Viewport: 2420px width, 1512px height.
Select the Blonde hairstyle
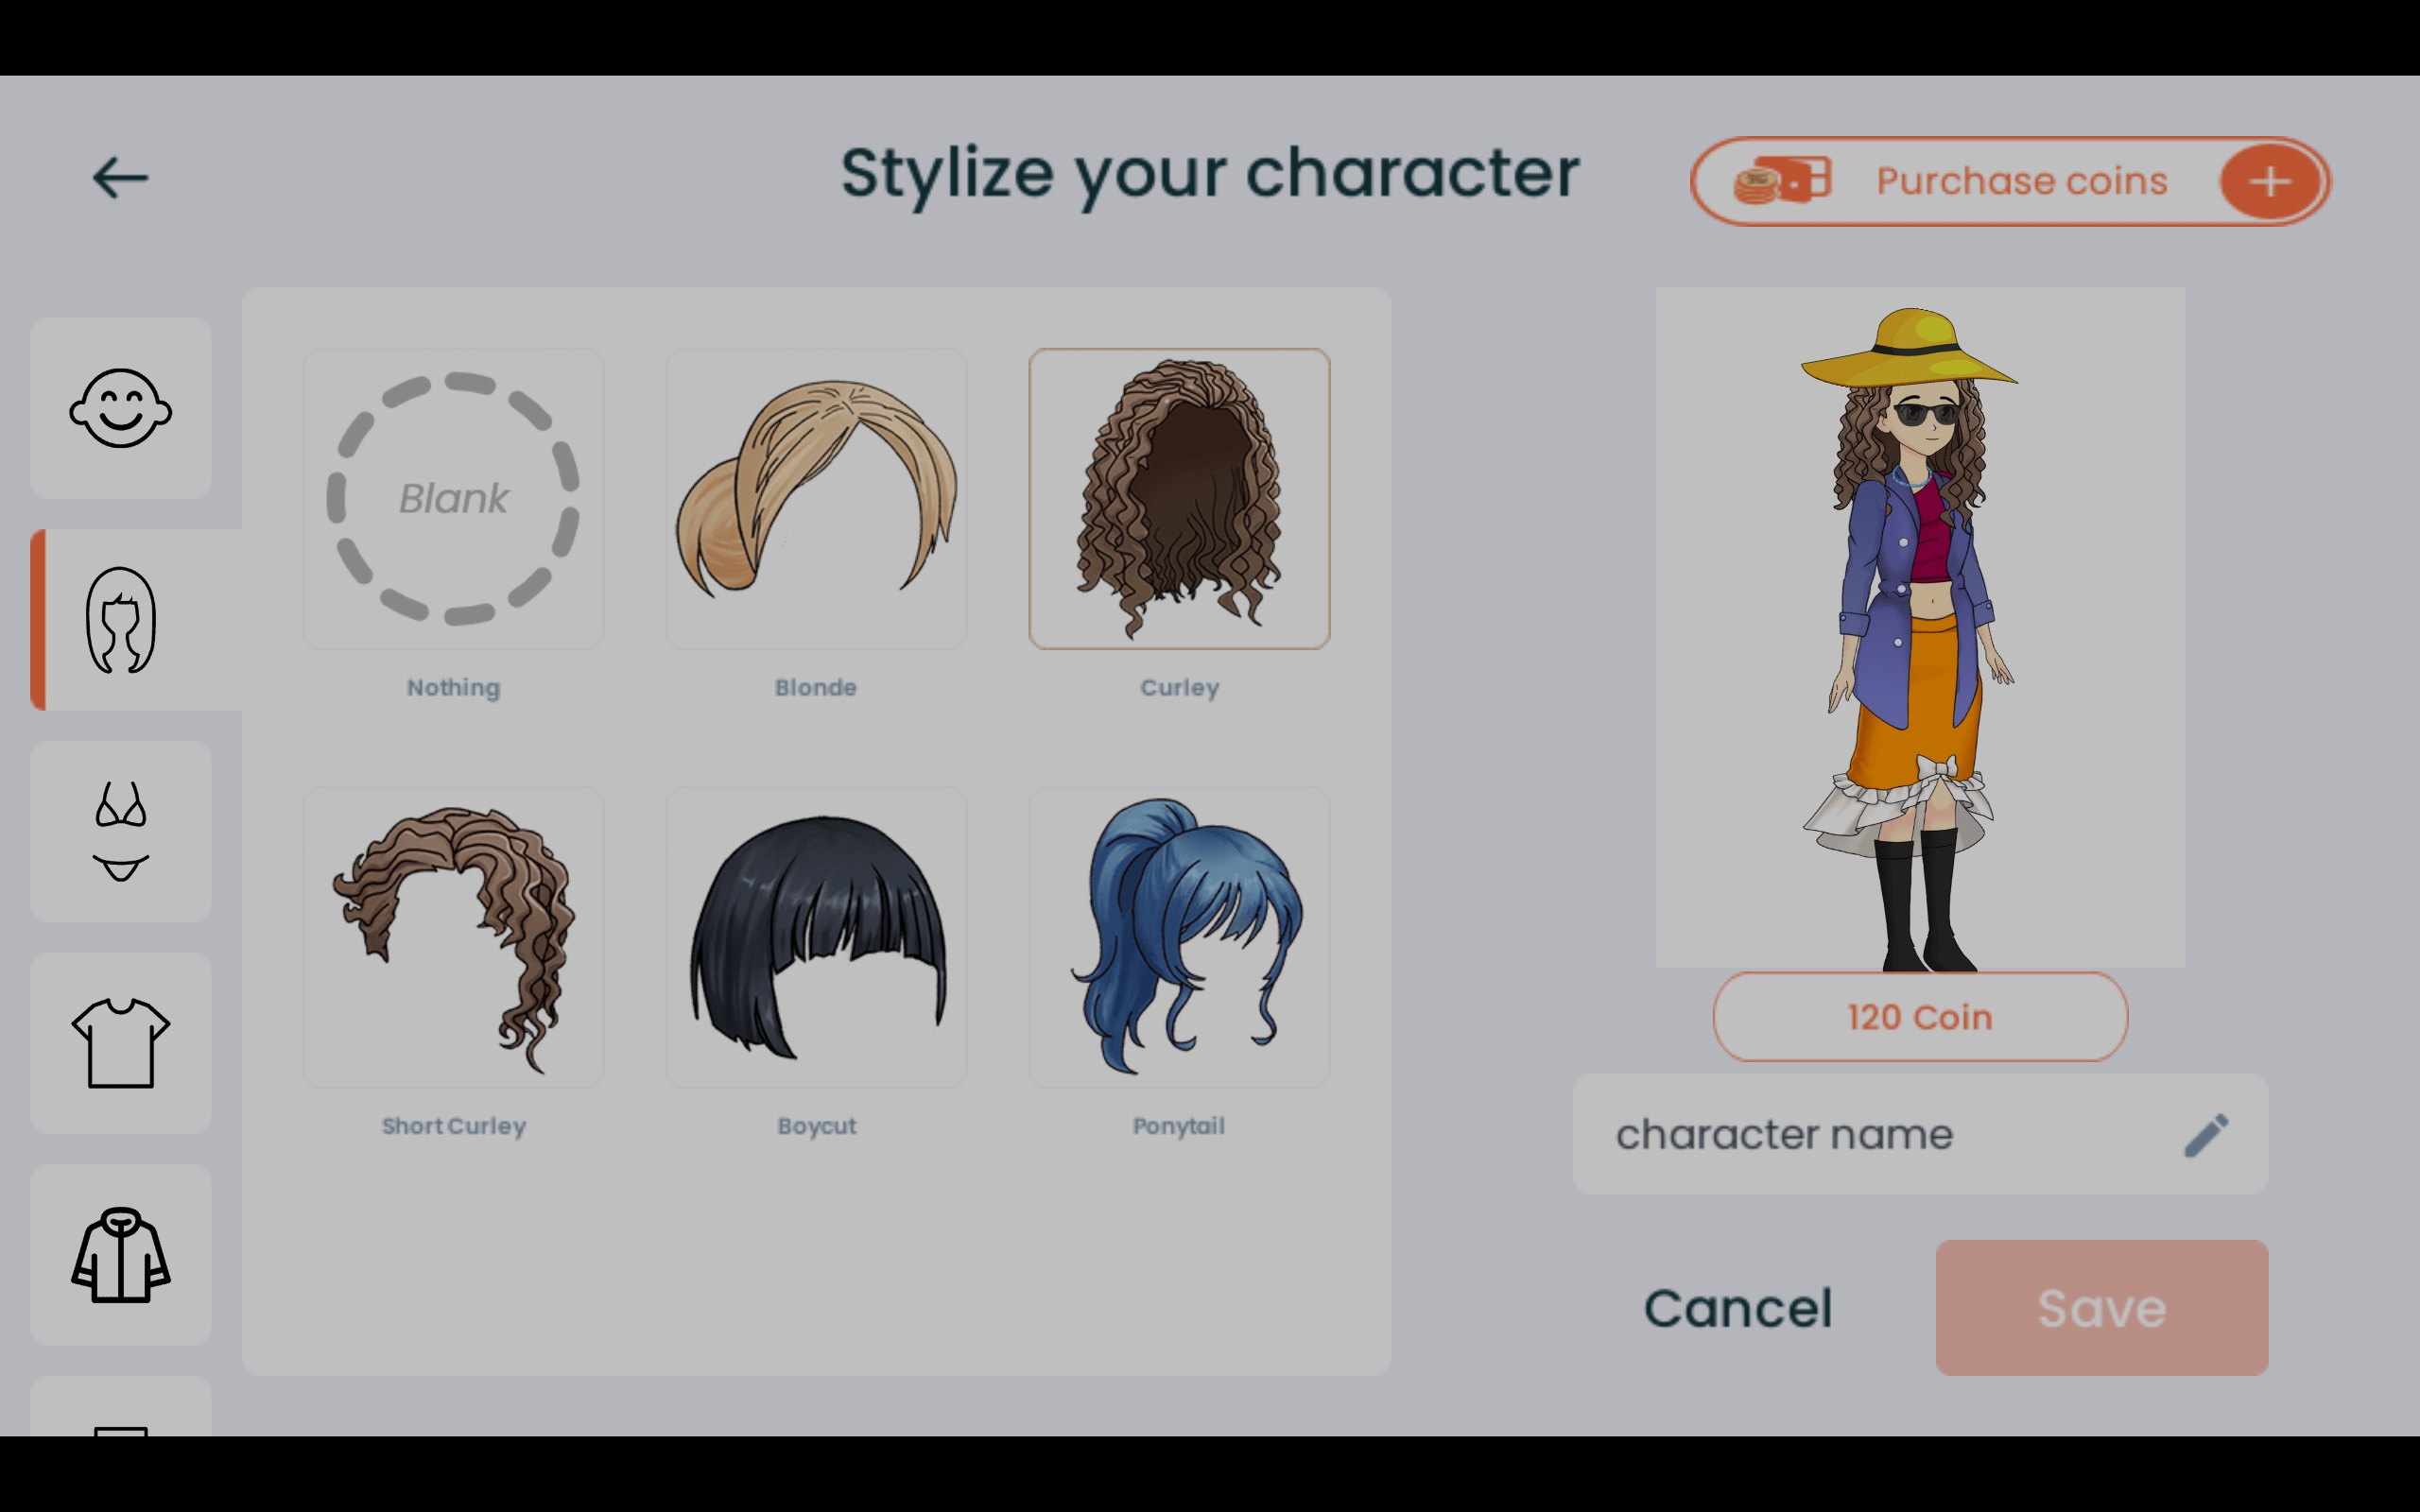816,498
